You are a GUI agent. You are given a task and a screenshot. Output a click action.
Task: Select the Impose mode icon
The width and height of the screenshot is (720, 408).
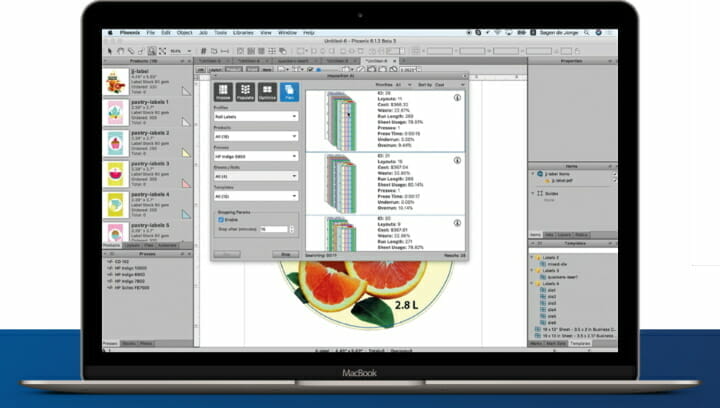pos(223,92)
